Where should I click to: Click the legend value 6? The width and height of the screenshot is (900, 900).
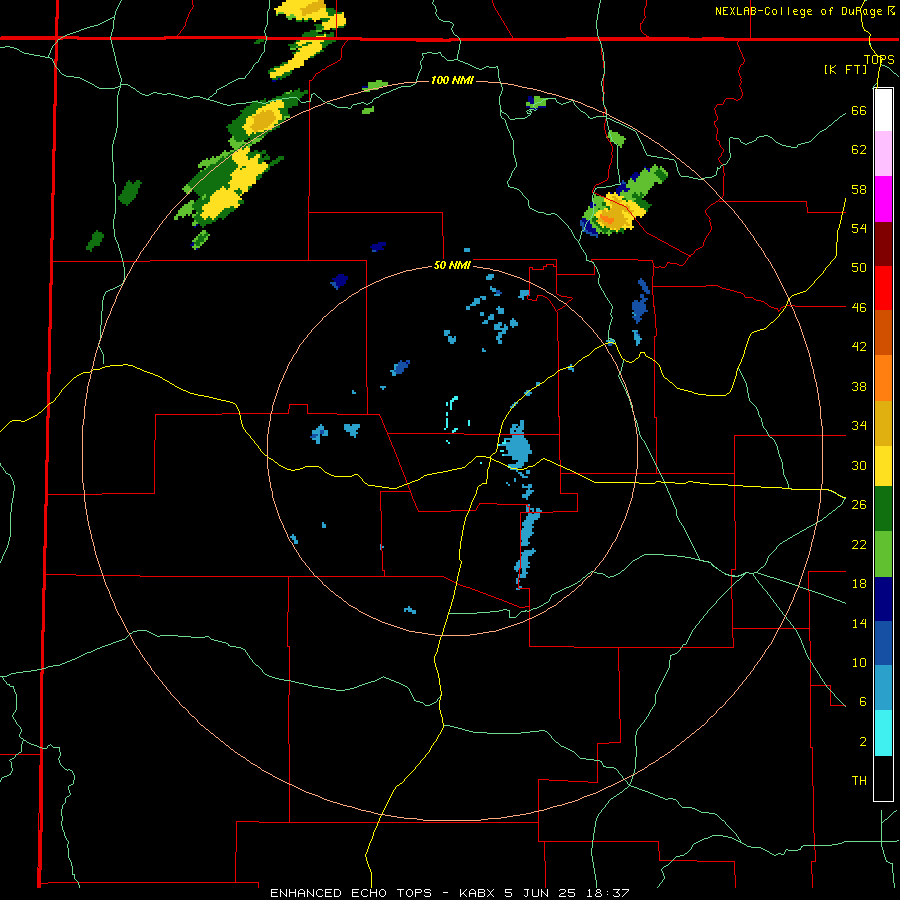coord(863,702)
